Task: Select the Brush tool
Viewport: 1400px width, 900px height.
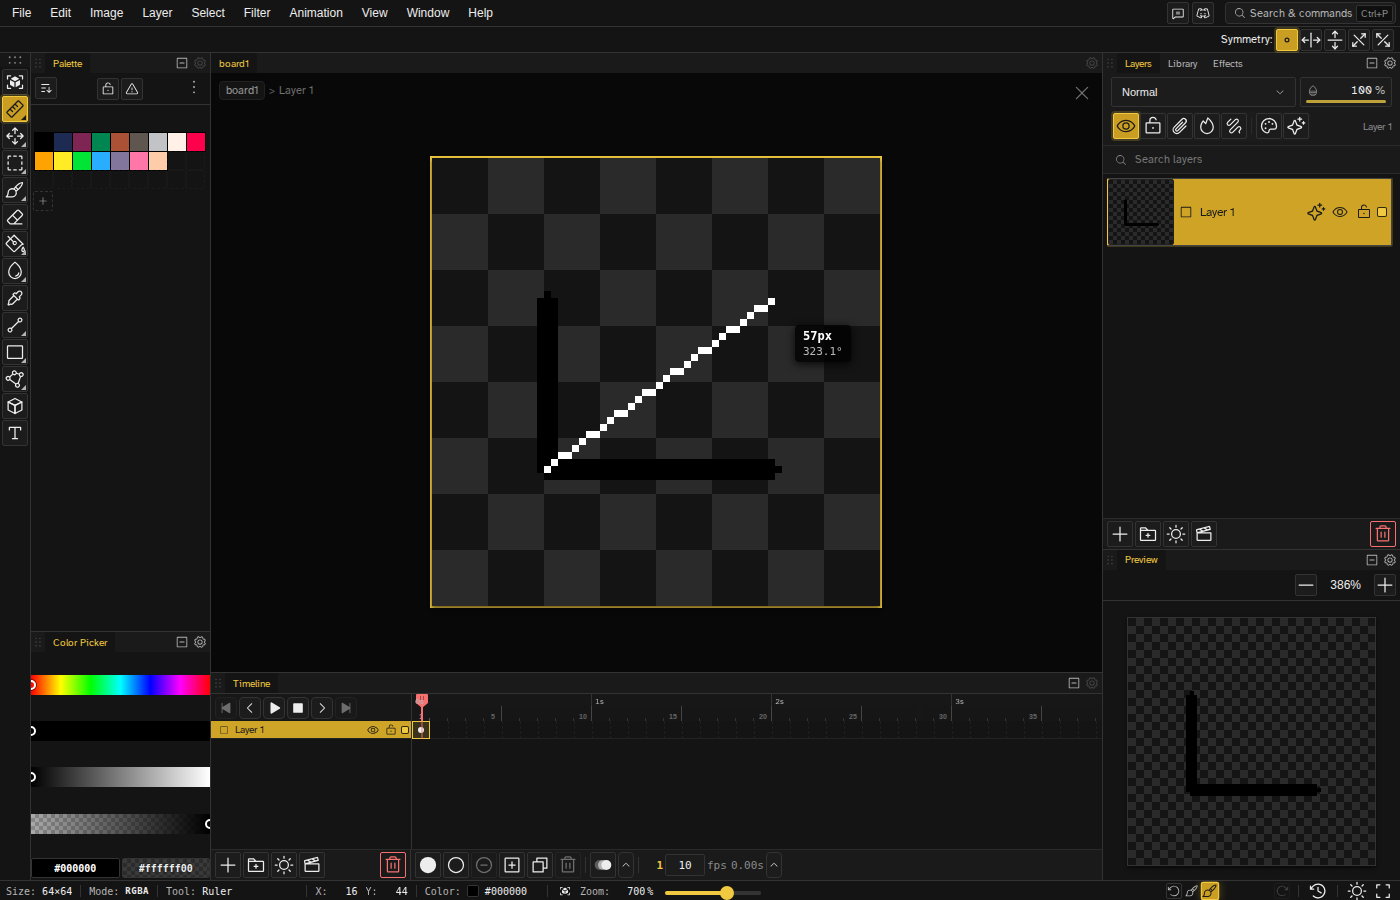Action: [15, 190]
